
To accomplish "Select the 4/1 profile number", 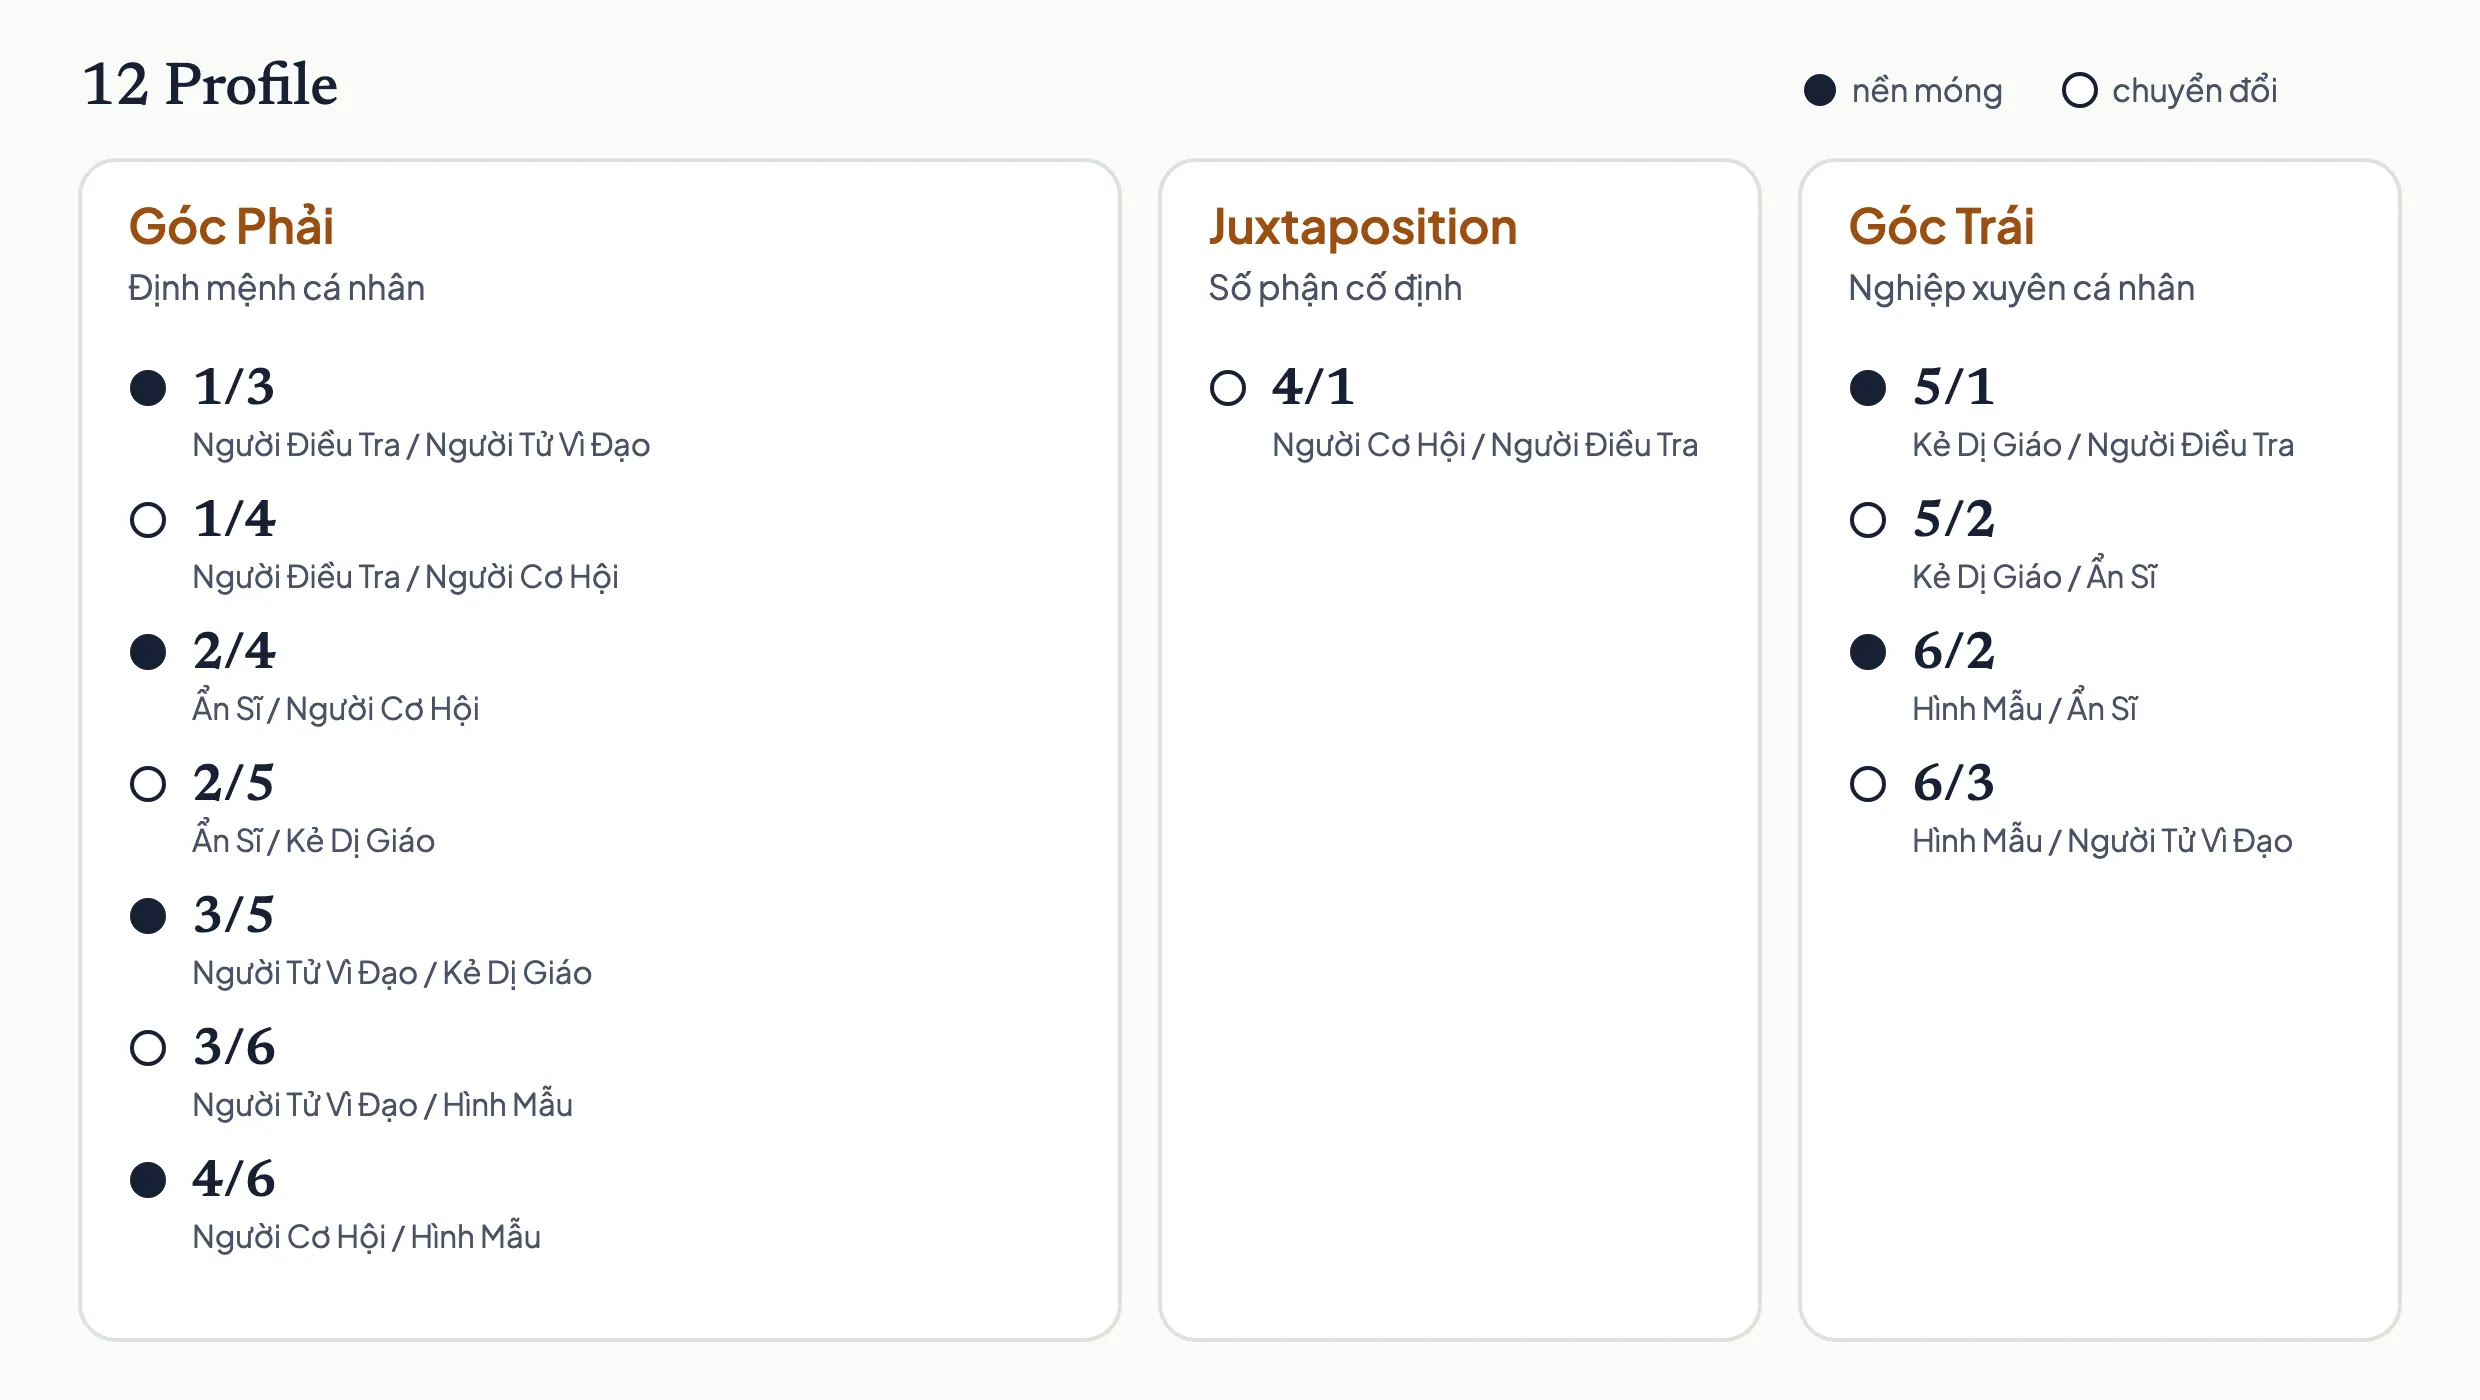I will 1314,387.
